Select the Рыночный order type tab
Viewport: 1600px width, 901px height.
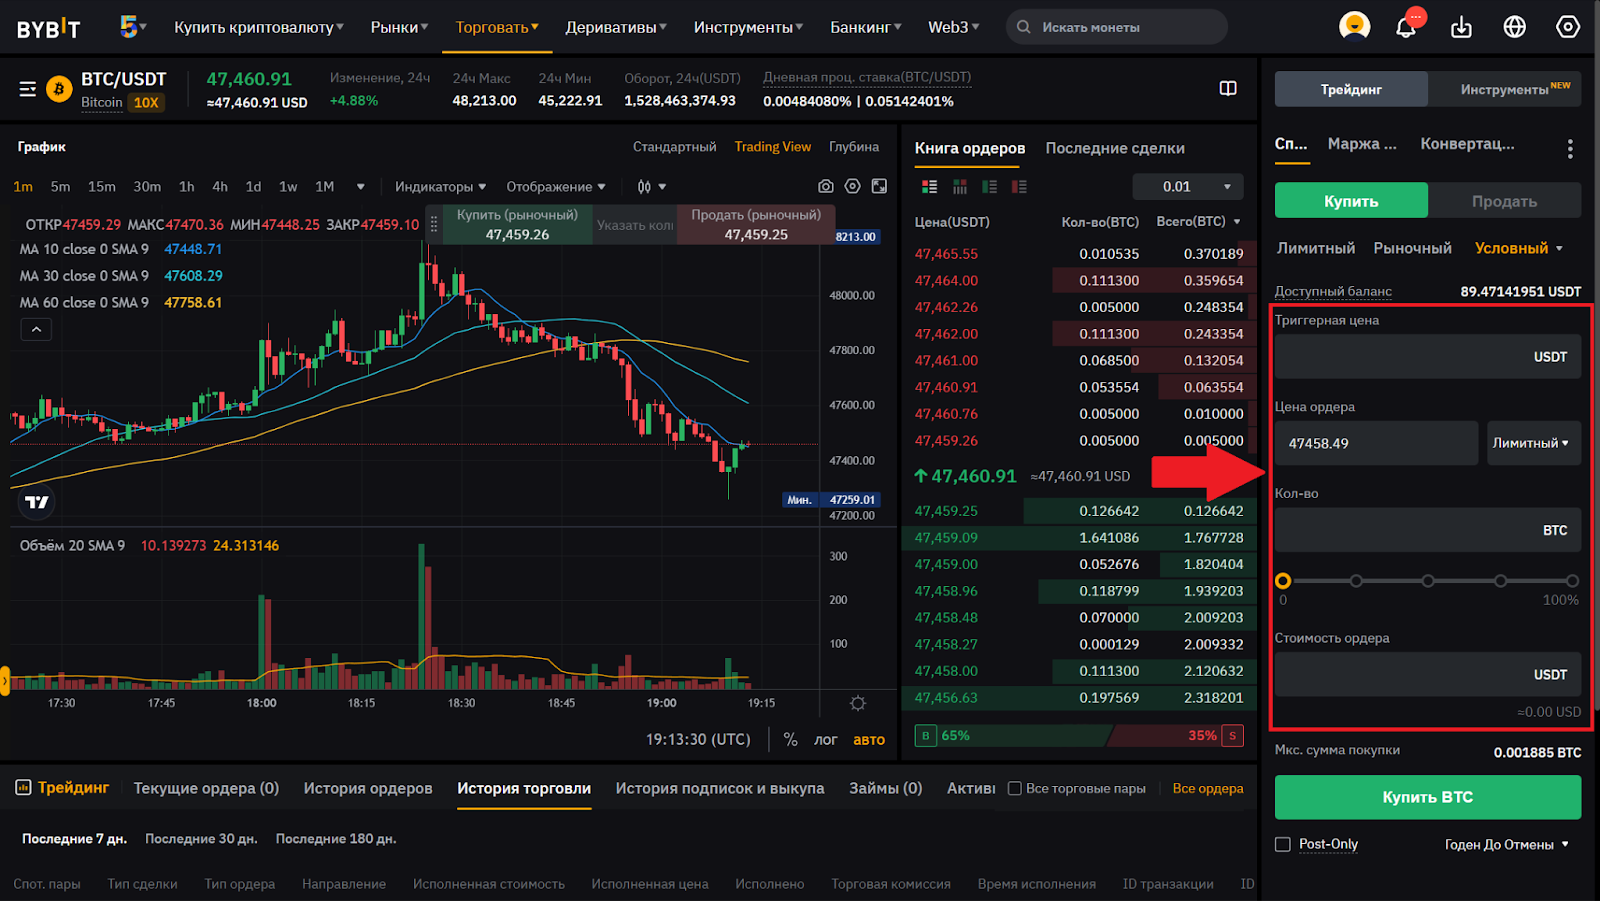[1412, 248]
